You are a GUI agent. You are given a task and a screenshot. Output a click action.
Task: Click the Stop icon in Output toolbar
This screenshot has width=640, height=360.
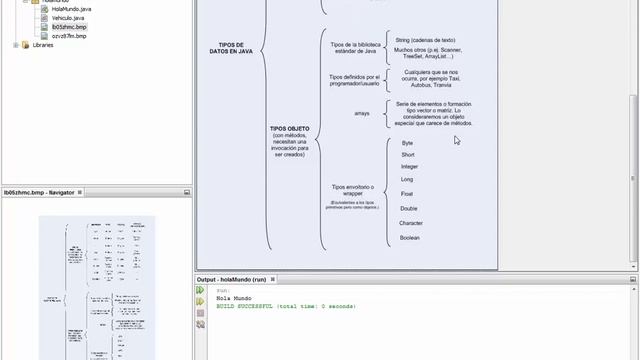[x=200, y=313]
